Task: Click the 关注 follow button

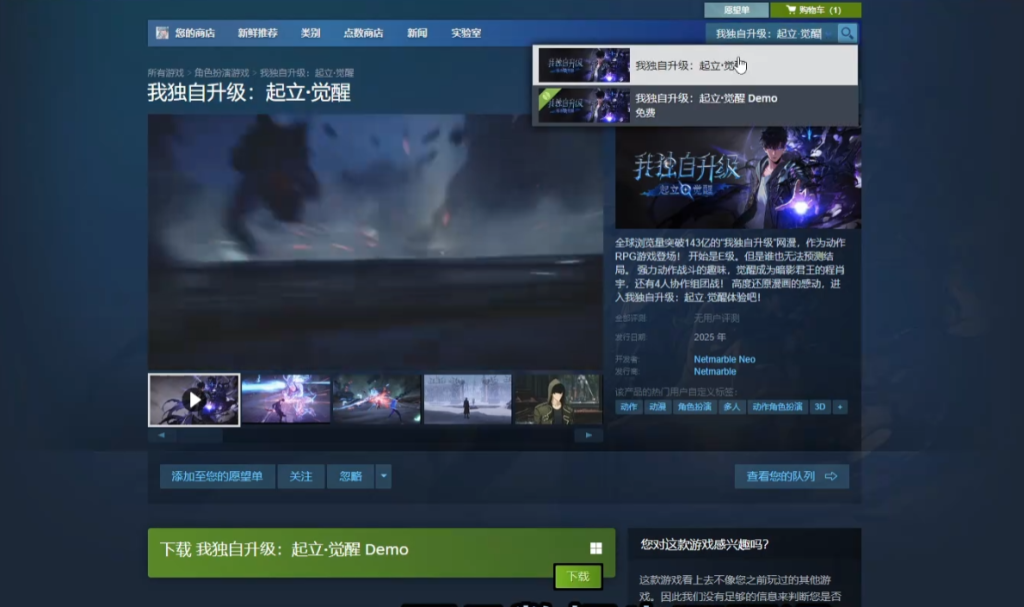Action: click(x=300, y=476)
